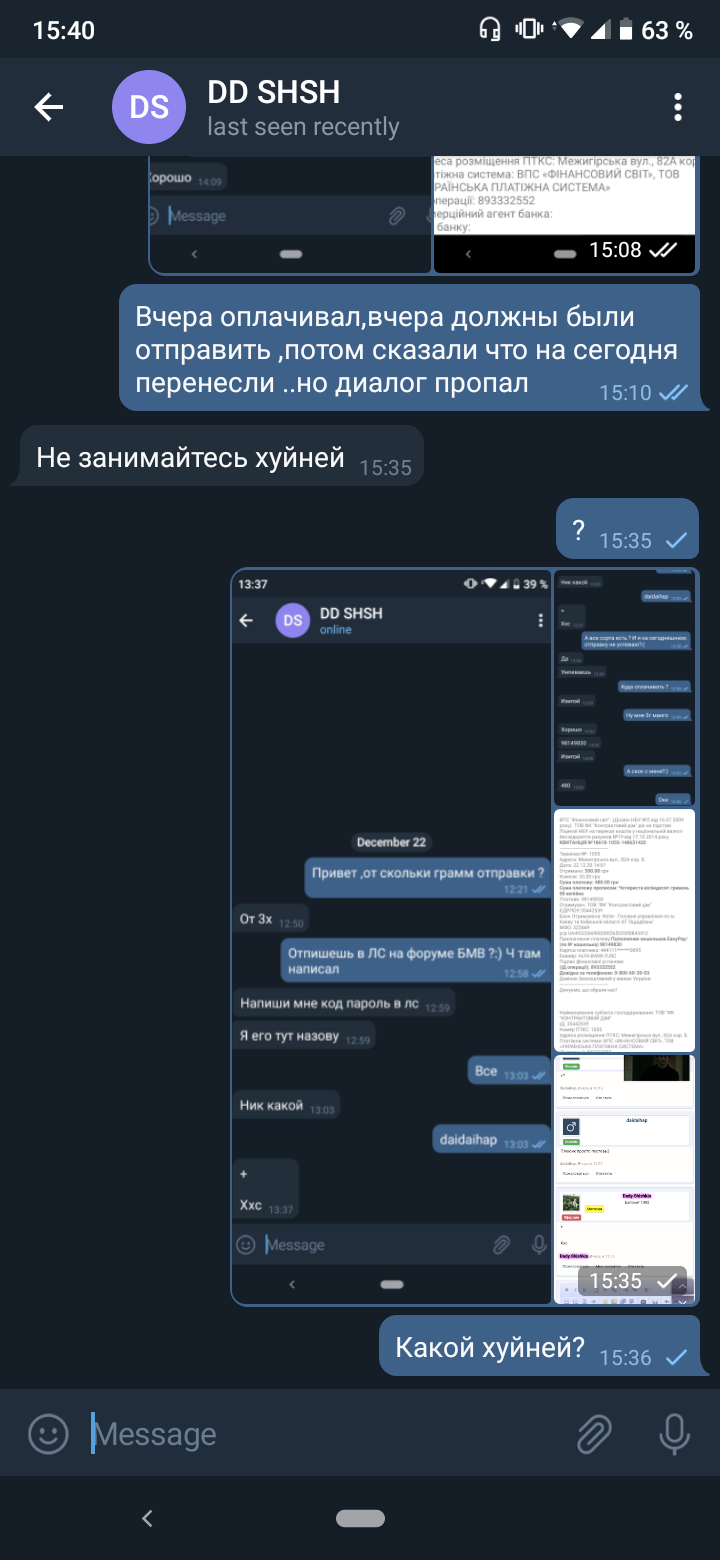Focus the Message input field
720x1560 pixels.
click(x=320, y=1434)
